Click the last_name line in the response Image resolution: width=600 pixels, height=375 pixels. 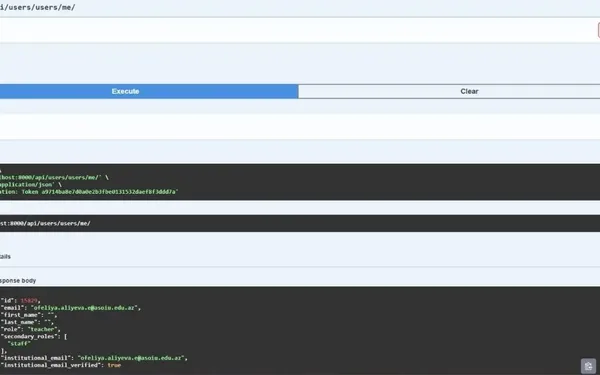(28, 322)
